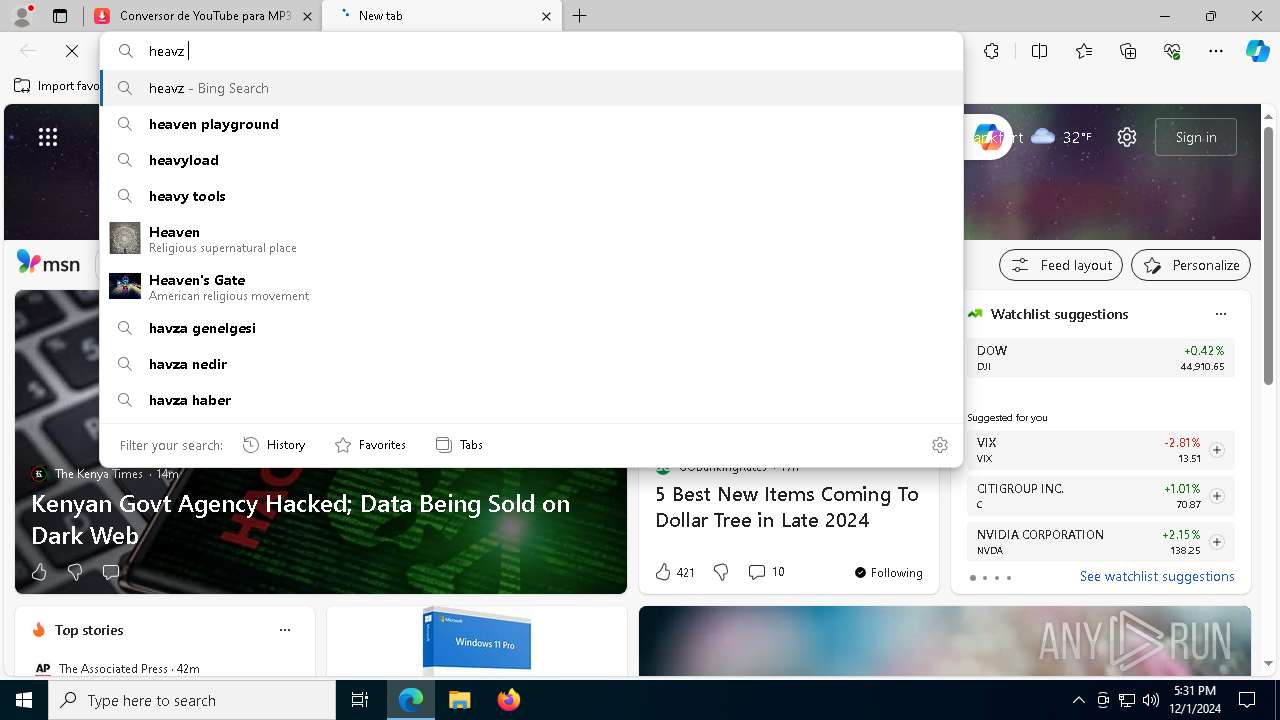
Task: Select Heaven's Gate suggestion
Action: tap(531, 287)
